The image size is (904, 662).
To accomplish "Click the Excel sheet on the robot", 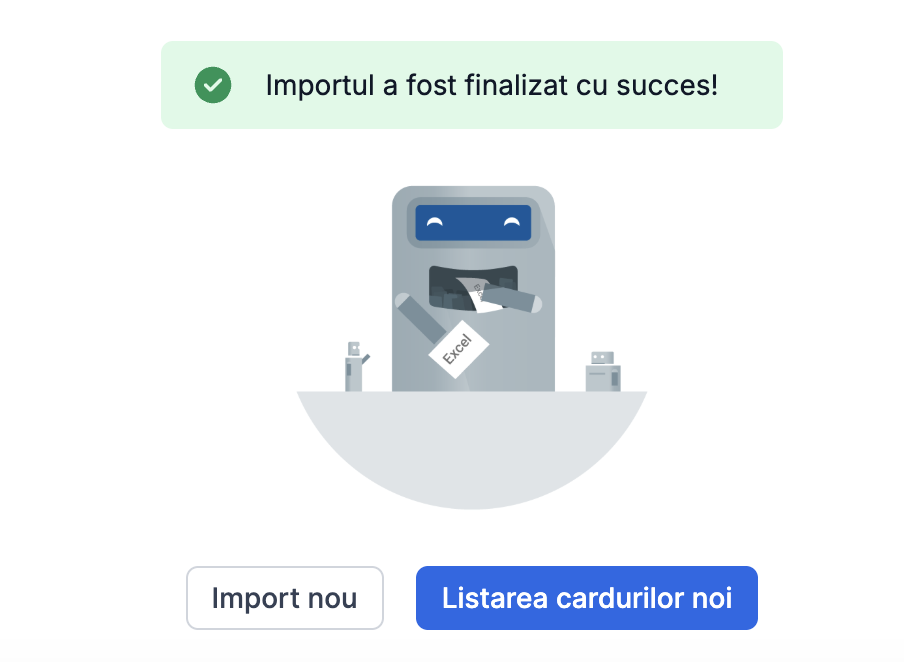I will [x=458, y=349].
